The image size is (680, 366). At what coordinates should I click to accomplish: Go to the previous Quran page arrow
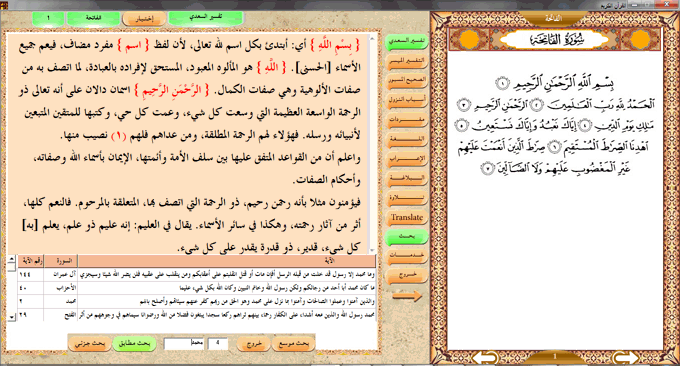625,358
